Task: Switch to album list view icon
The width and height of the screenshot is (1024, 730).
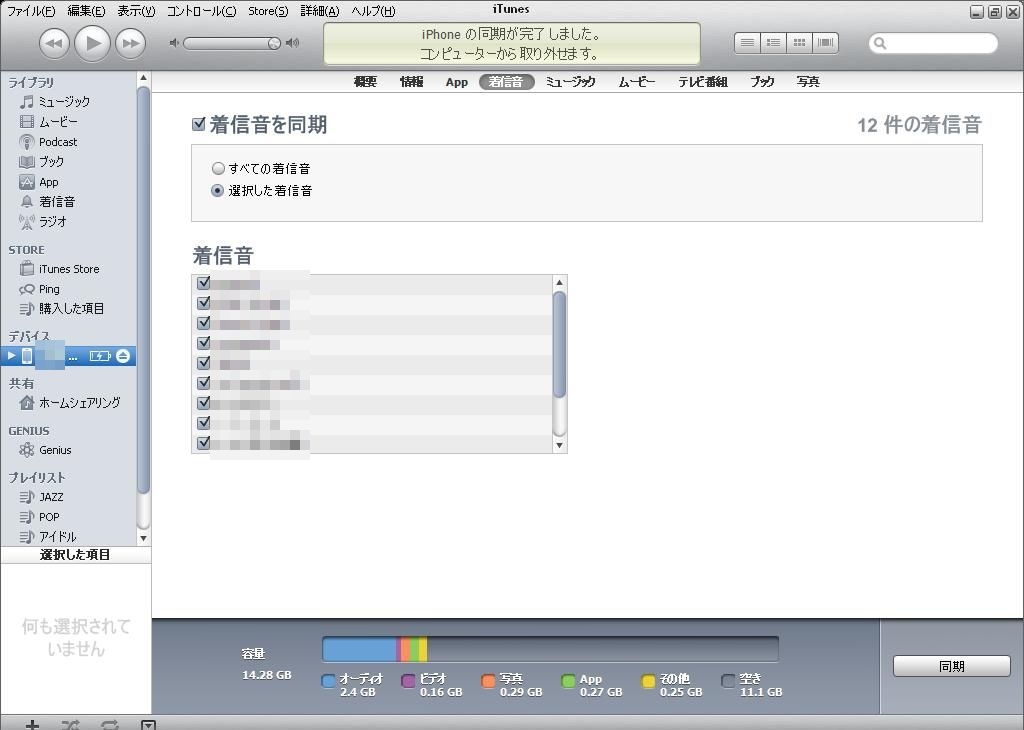Action: point(773,43)
